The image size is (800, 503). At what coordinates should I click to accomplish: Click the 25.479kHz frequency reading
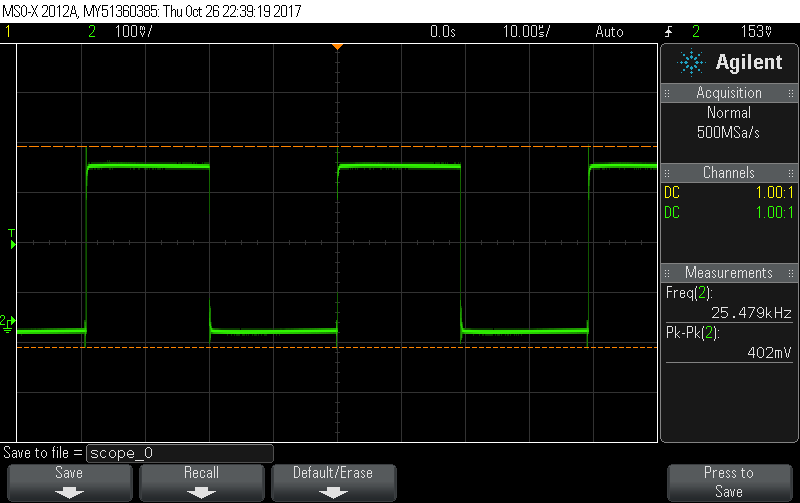[x=751, y=313]
